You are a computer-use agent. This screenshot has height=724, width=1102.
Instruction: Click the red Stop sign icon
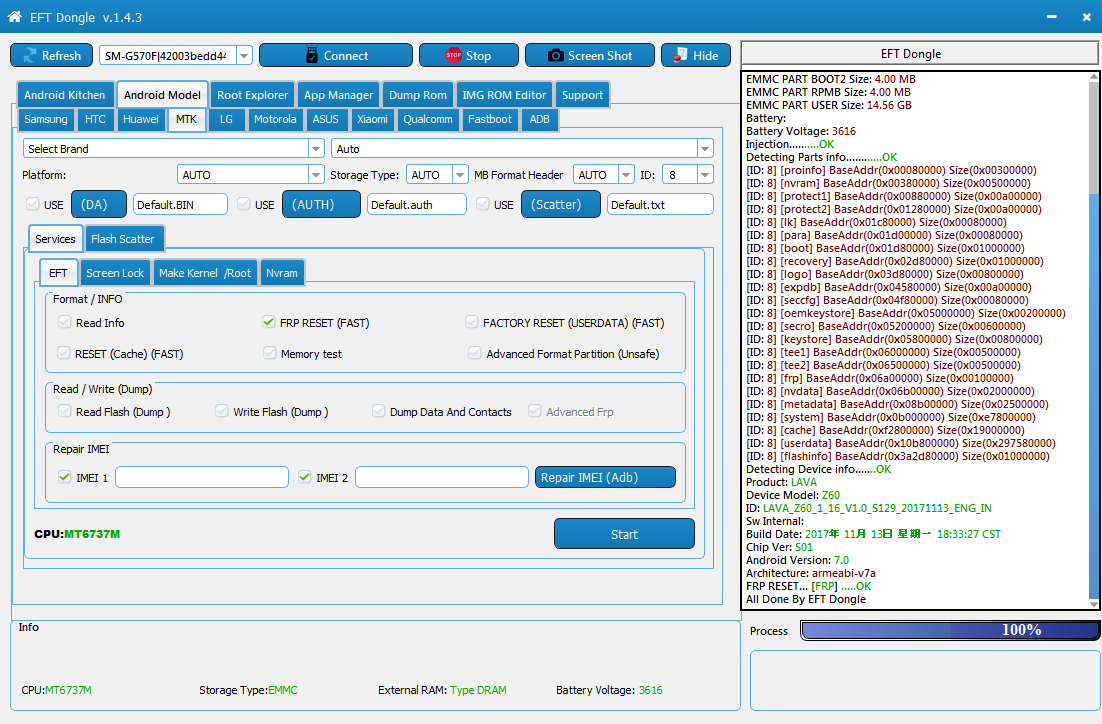[453, 55]
